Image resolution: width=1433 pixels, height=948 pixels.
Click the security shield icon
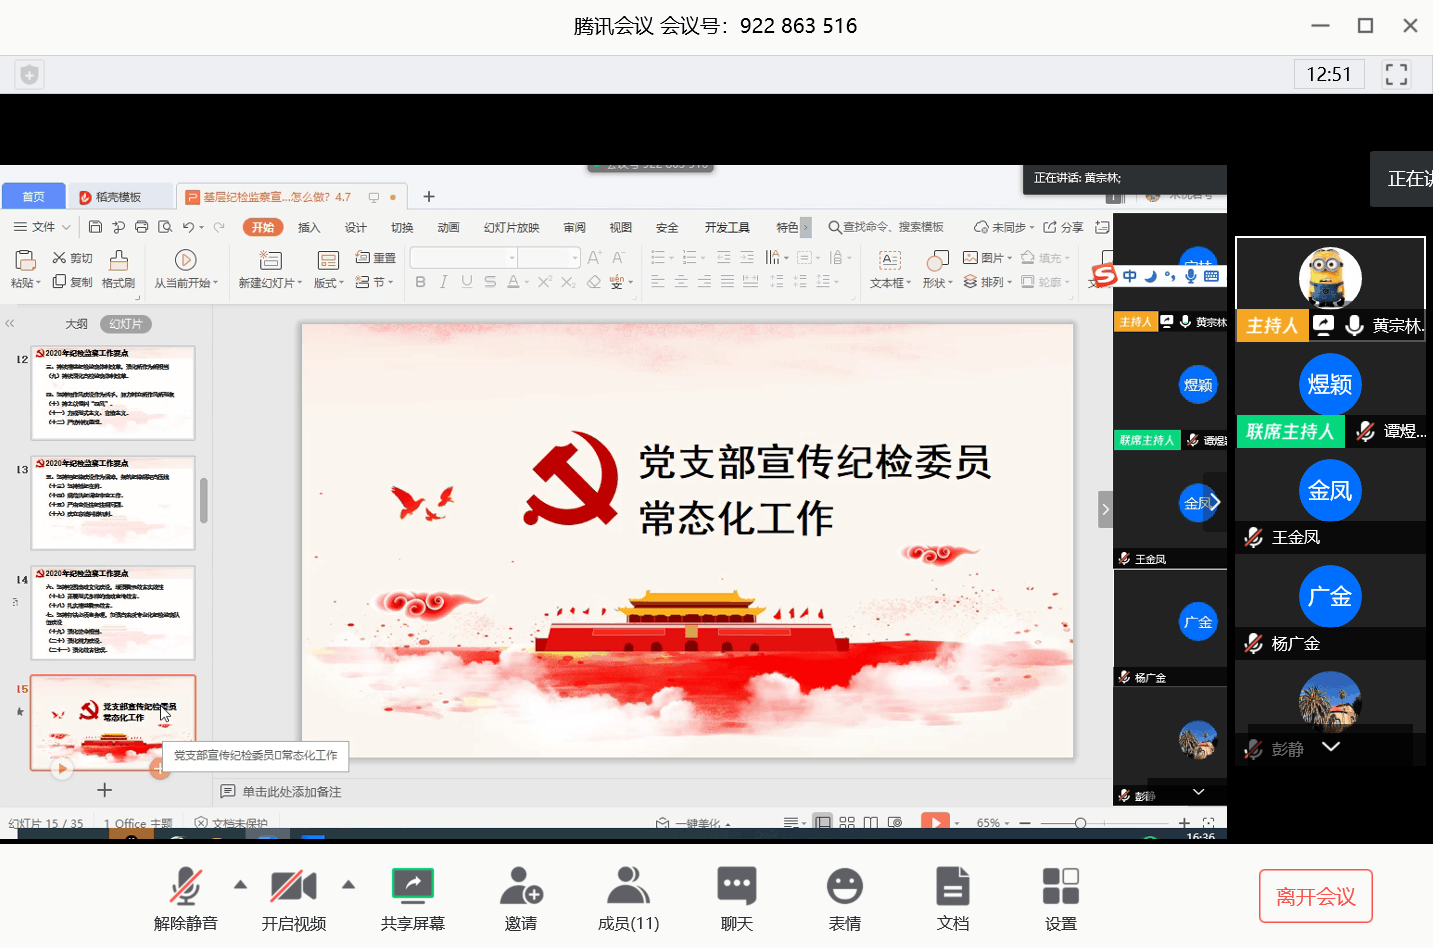(30, 75)
